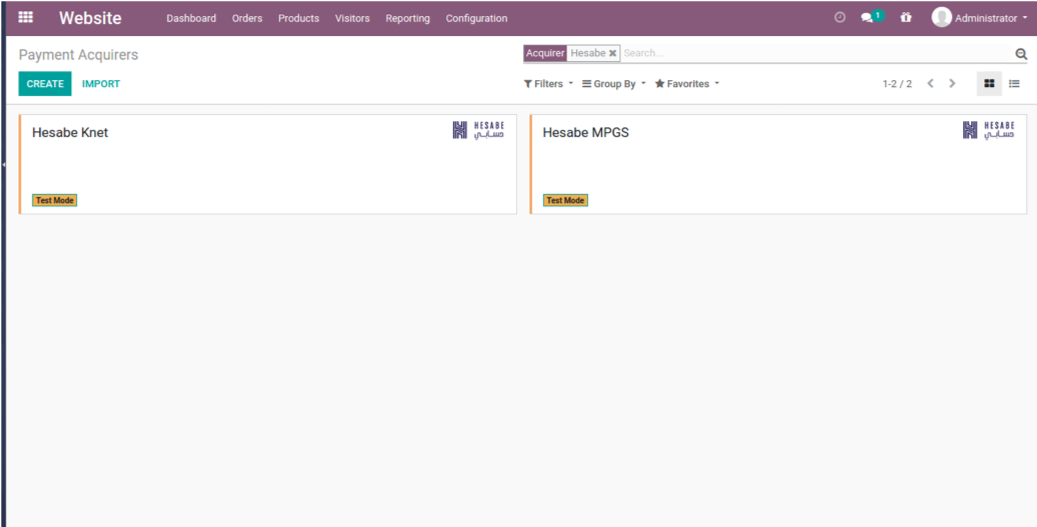Switch to list view
The width and height of the screenshot is (1037, 527).
tap(1014, 84)
